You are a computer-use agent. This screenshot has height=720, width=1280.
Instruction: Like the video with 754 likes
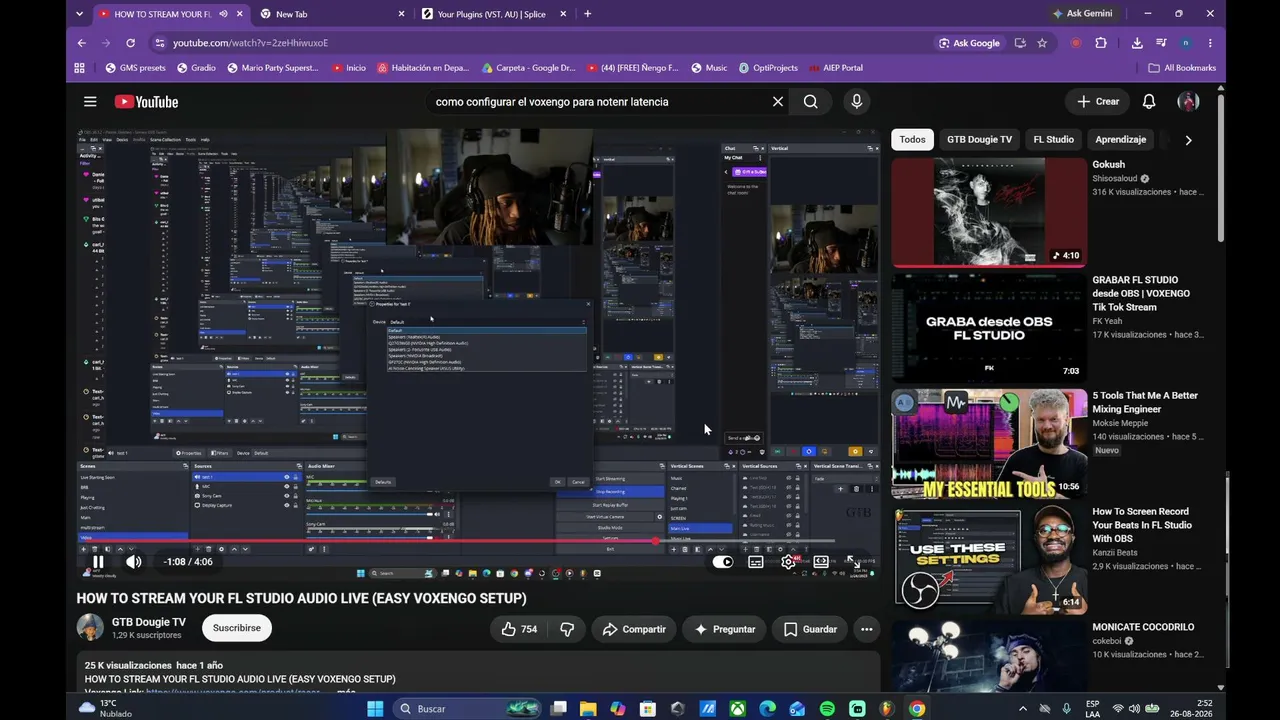click(519, 629)
